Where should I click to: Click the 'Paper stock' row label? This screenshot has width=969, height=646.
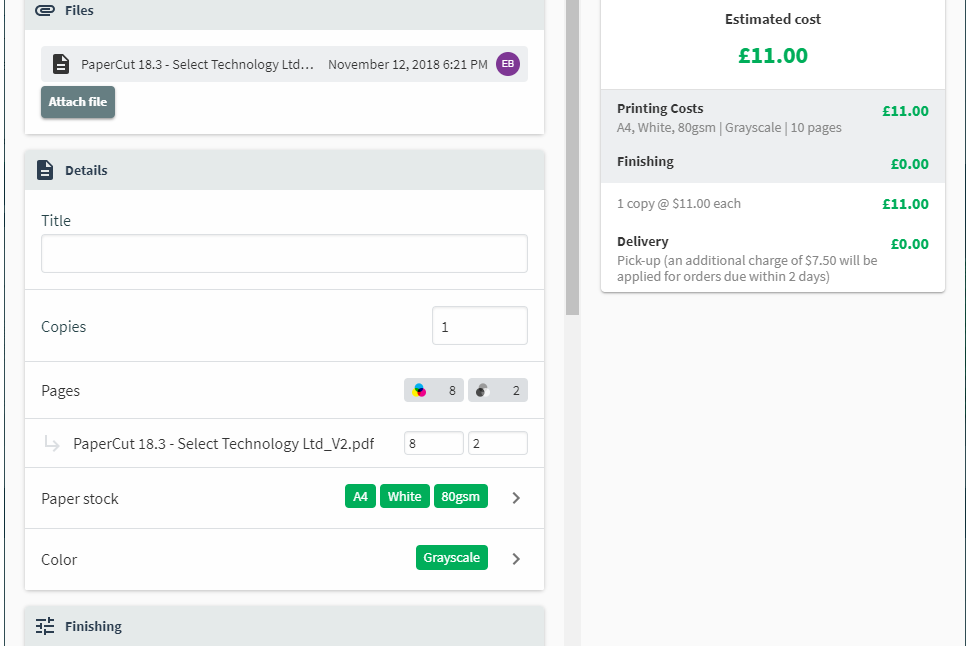[x=80, y=499]
